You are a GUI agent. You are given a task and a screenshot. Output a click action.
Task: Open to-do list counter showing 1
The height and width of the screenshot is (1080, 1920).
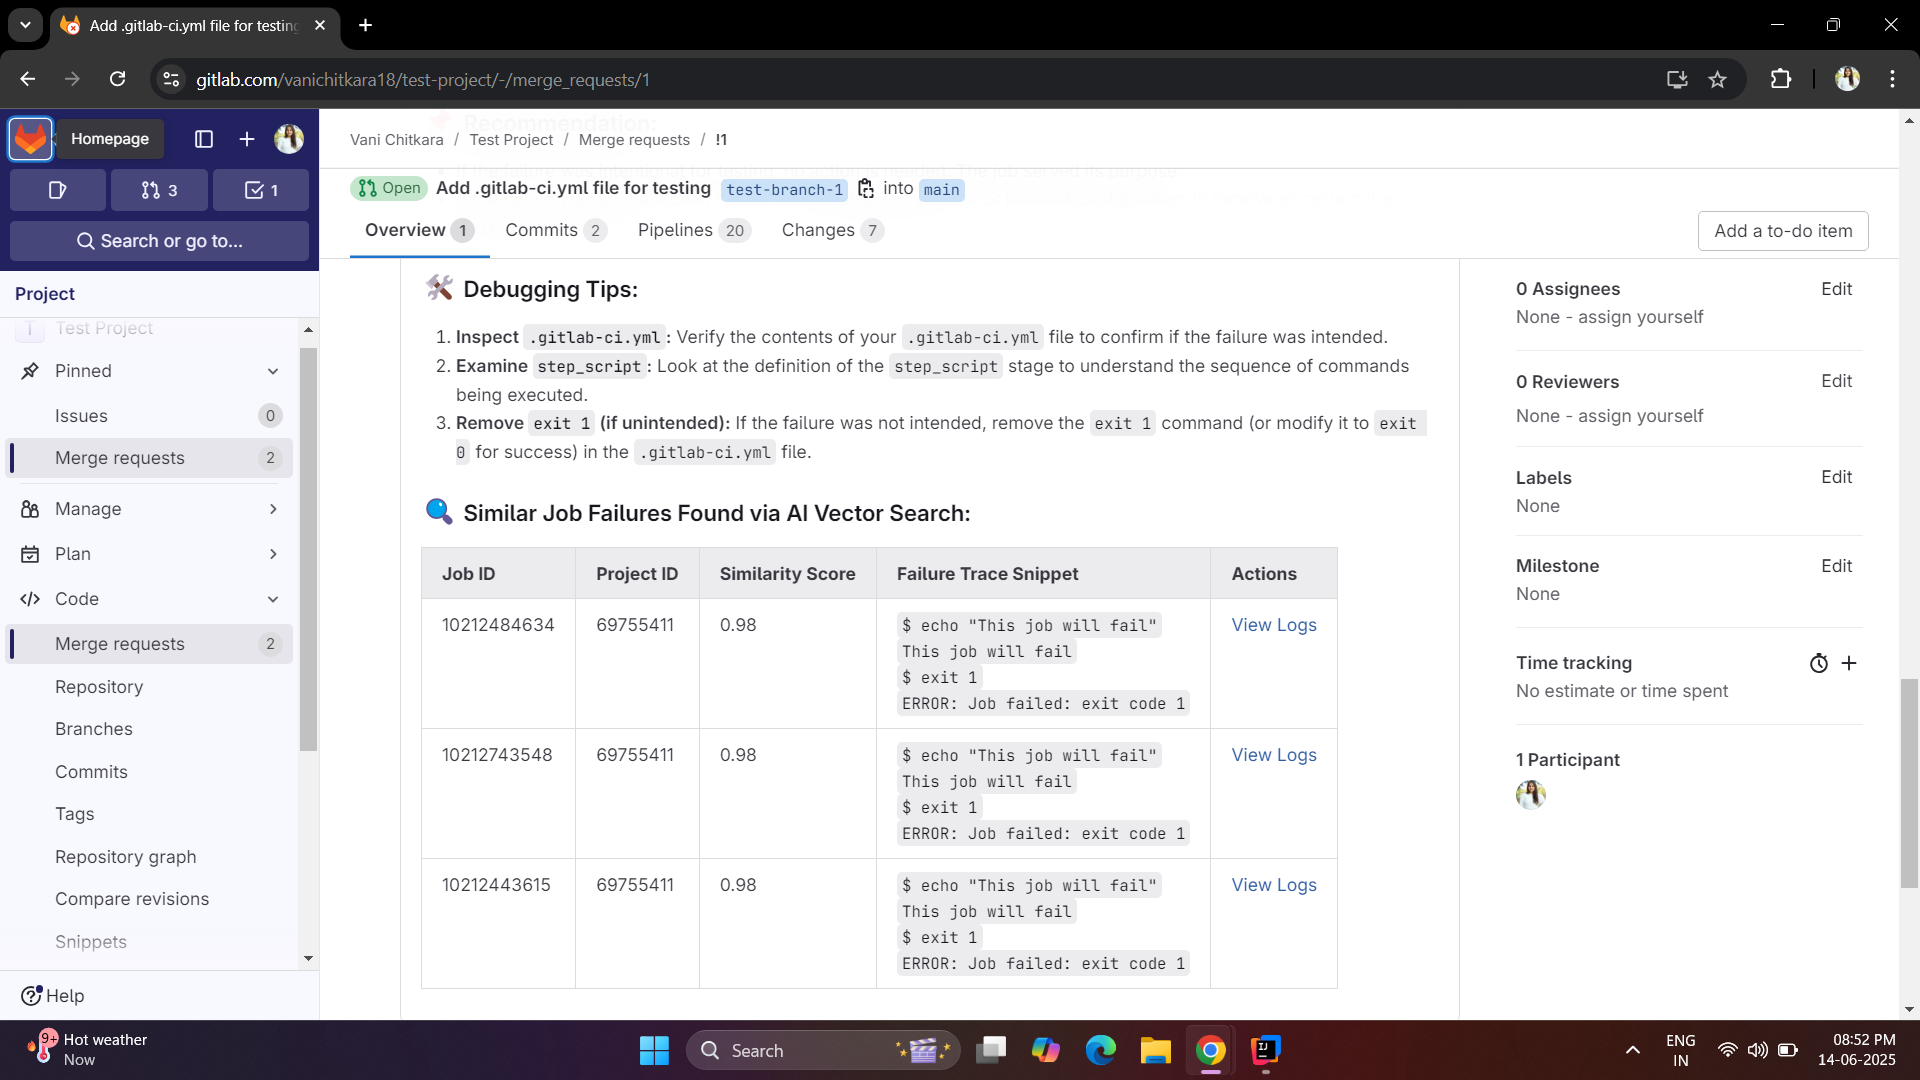[261, 190]
